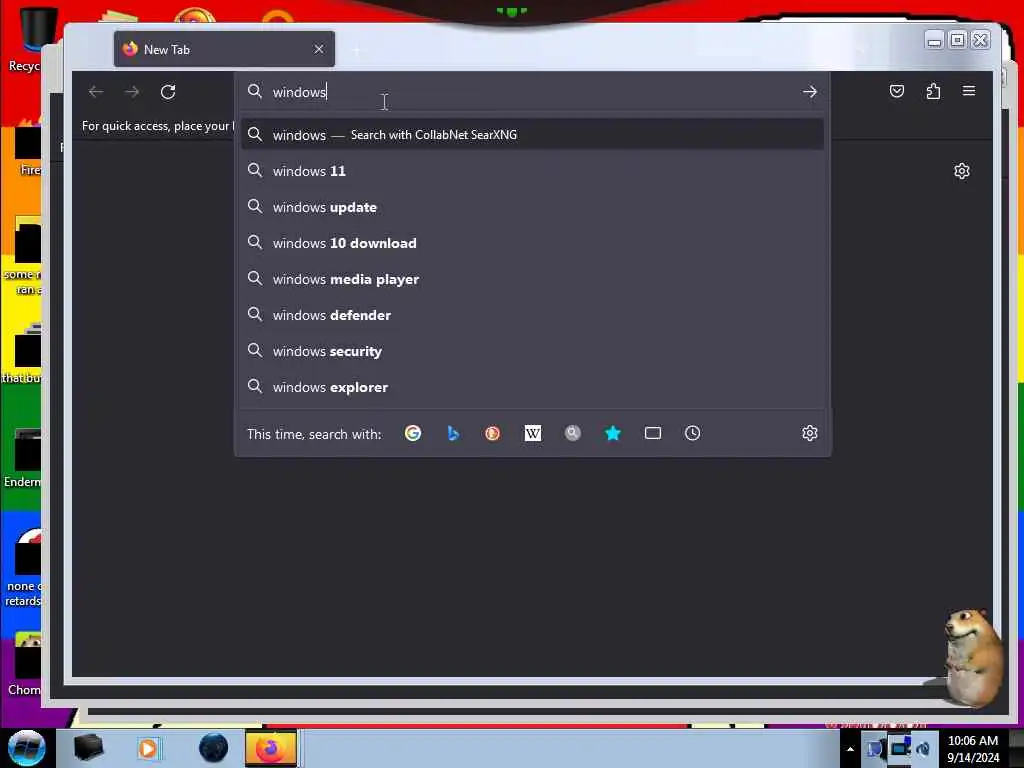Open the Save to Pocket icon
The height and width of the screenshot is (768, 1024).
click(897, 91)
